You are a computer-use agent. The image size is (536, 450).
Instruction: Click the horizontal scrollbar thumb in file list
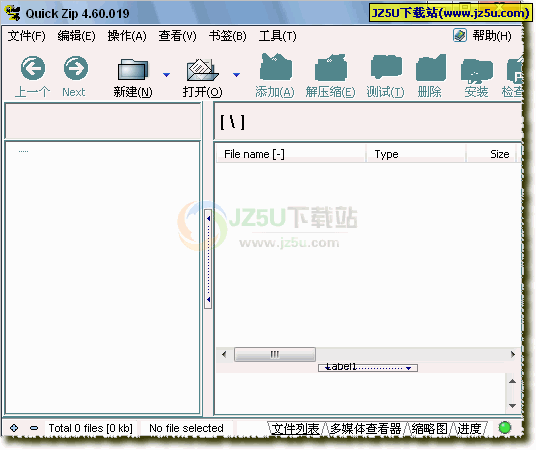[275, 354]
